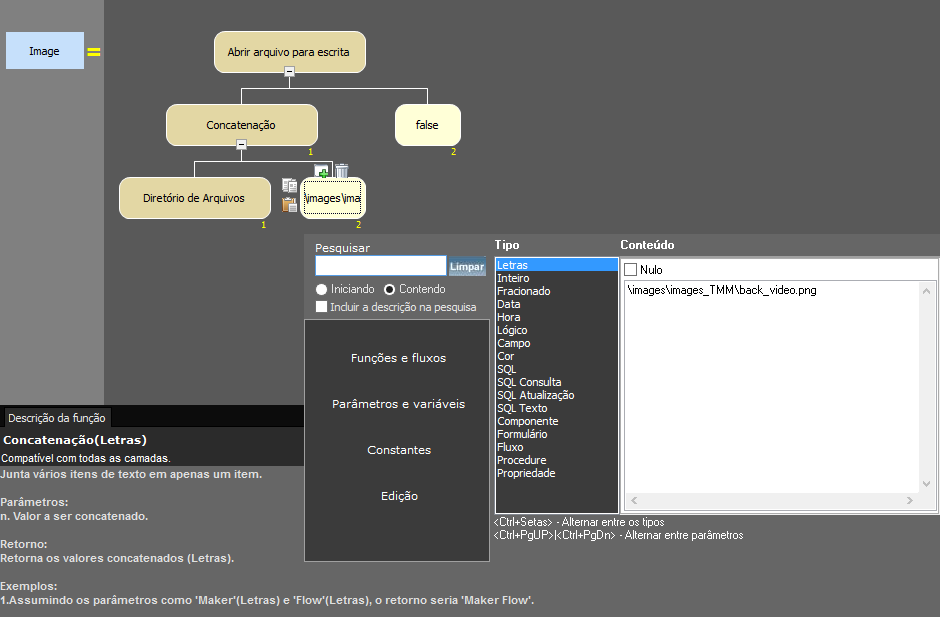Choose the Cor type in the Tipo list
The height and width of the screenshot is (617, 940).
(x=505, y=356)
